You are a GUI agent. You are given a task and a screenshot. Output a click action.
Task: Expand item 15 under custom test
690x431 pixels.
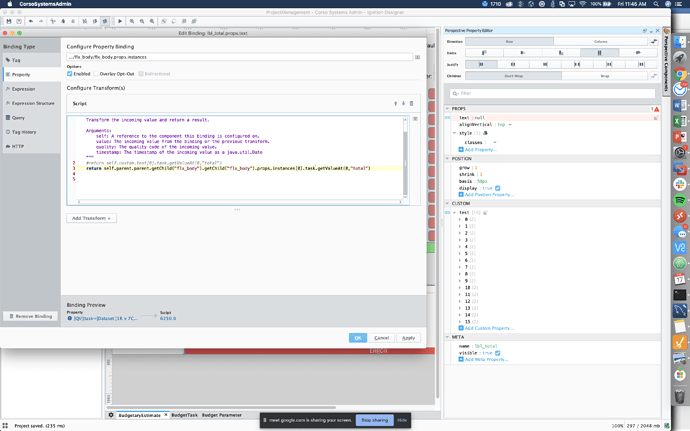(x=460, y=321)
